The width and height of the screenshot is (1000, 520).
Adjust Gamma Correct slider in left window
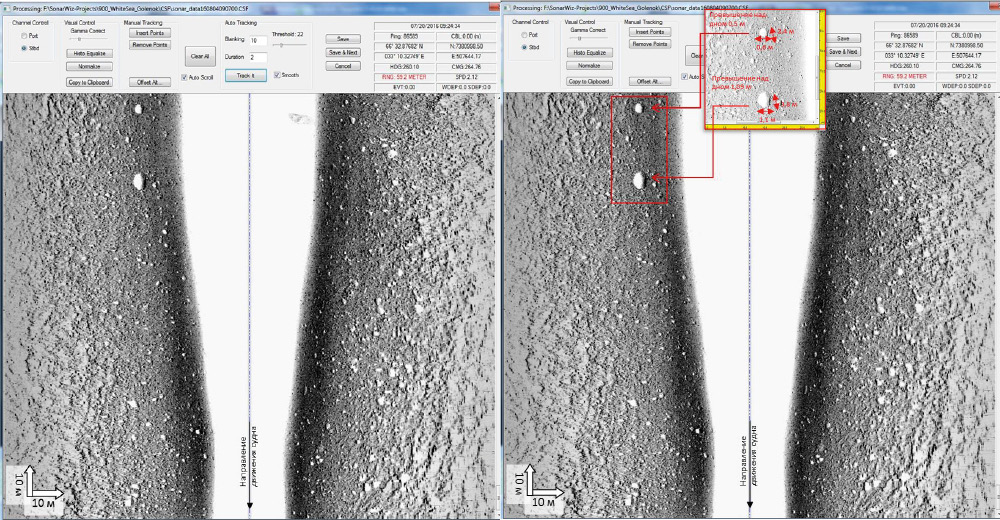click(x=87, y=39)
